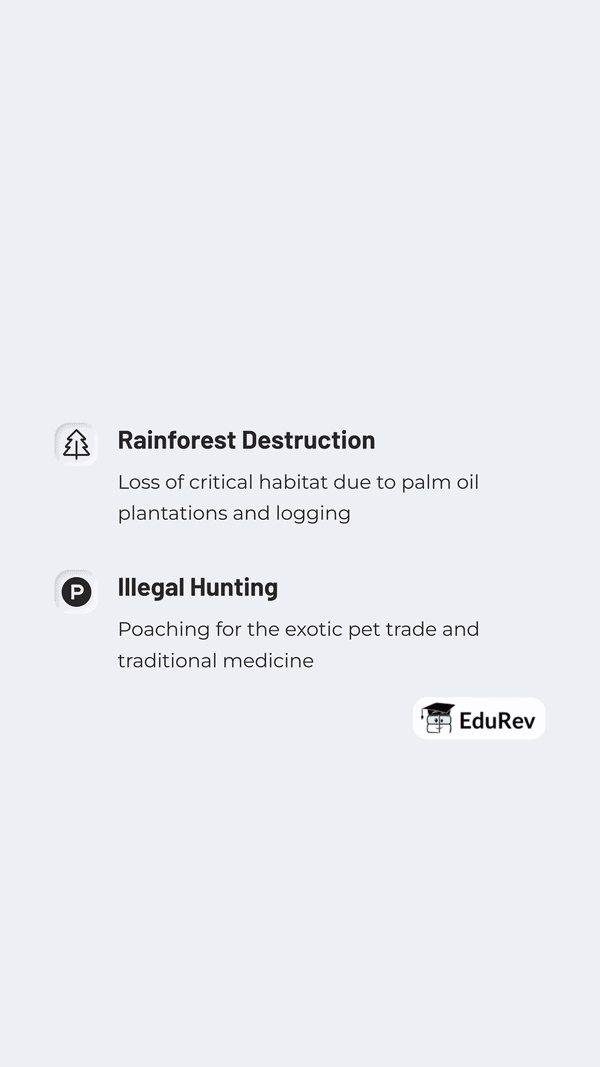Open the Illegal Hunting heading
This screenshot has height=1067, width=600.
pyautogui.click(x=198, y=587)
